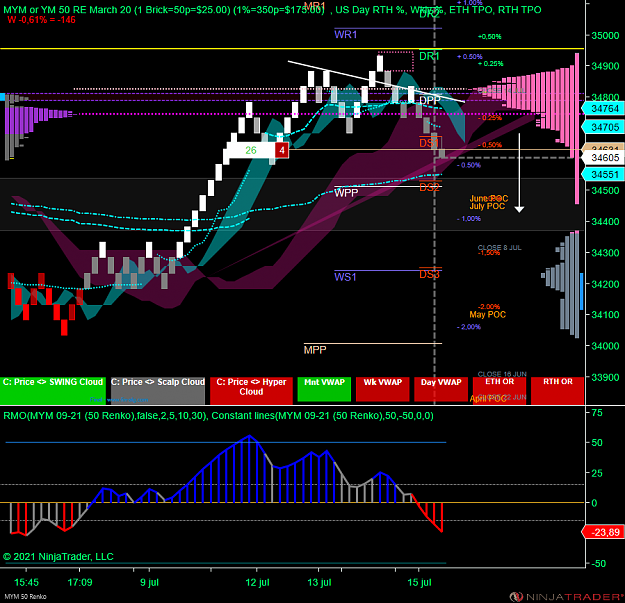Select the DS1 support label
Screen dimensions: 625x603
click(429, 142)
